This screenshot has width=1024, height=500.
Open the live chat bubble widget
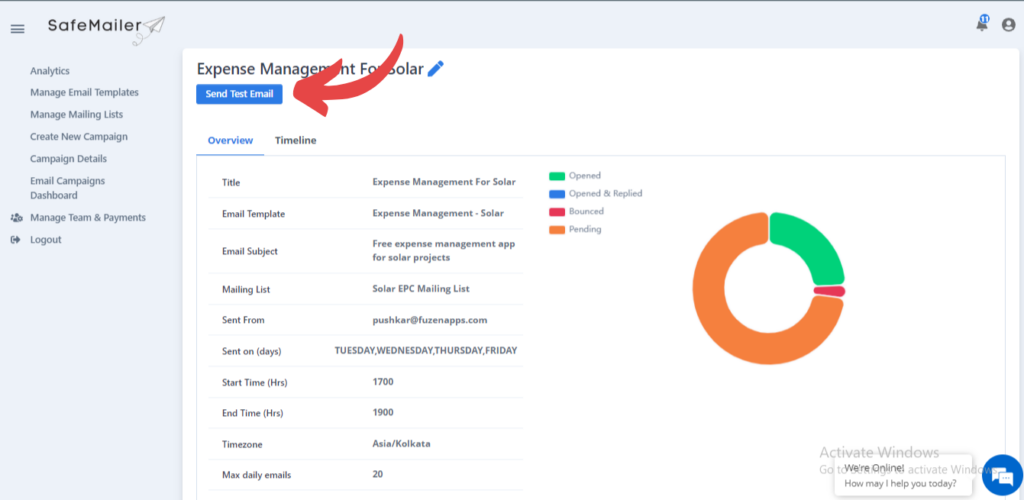click(x=1002, y=475)
